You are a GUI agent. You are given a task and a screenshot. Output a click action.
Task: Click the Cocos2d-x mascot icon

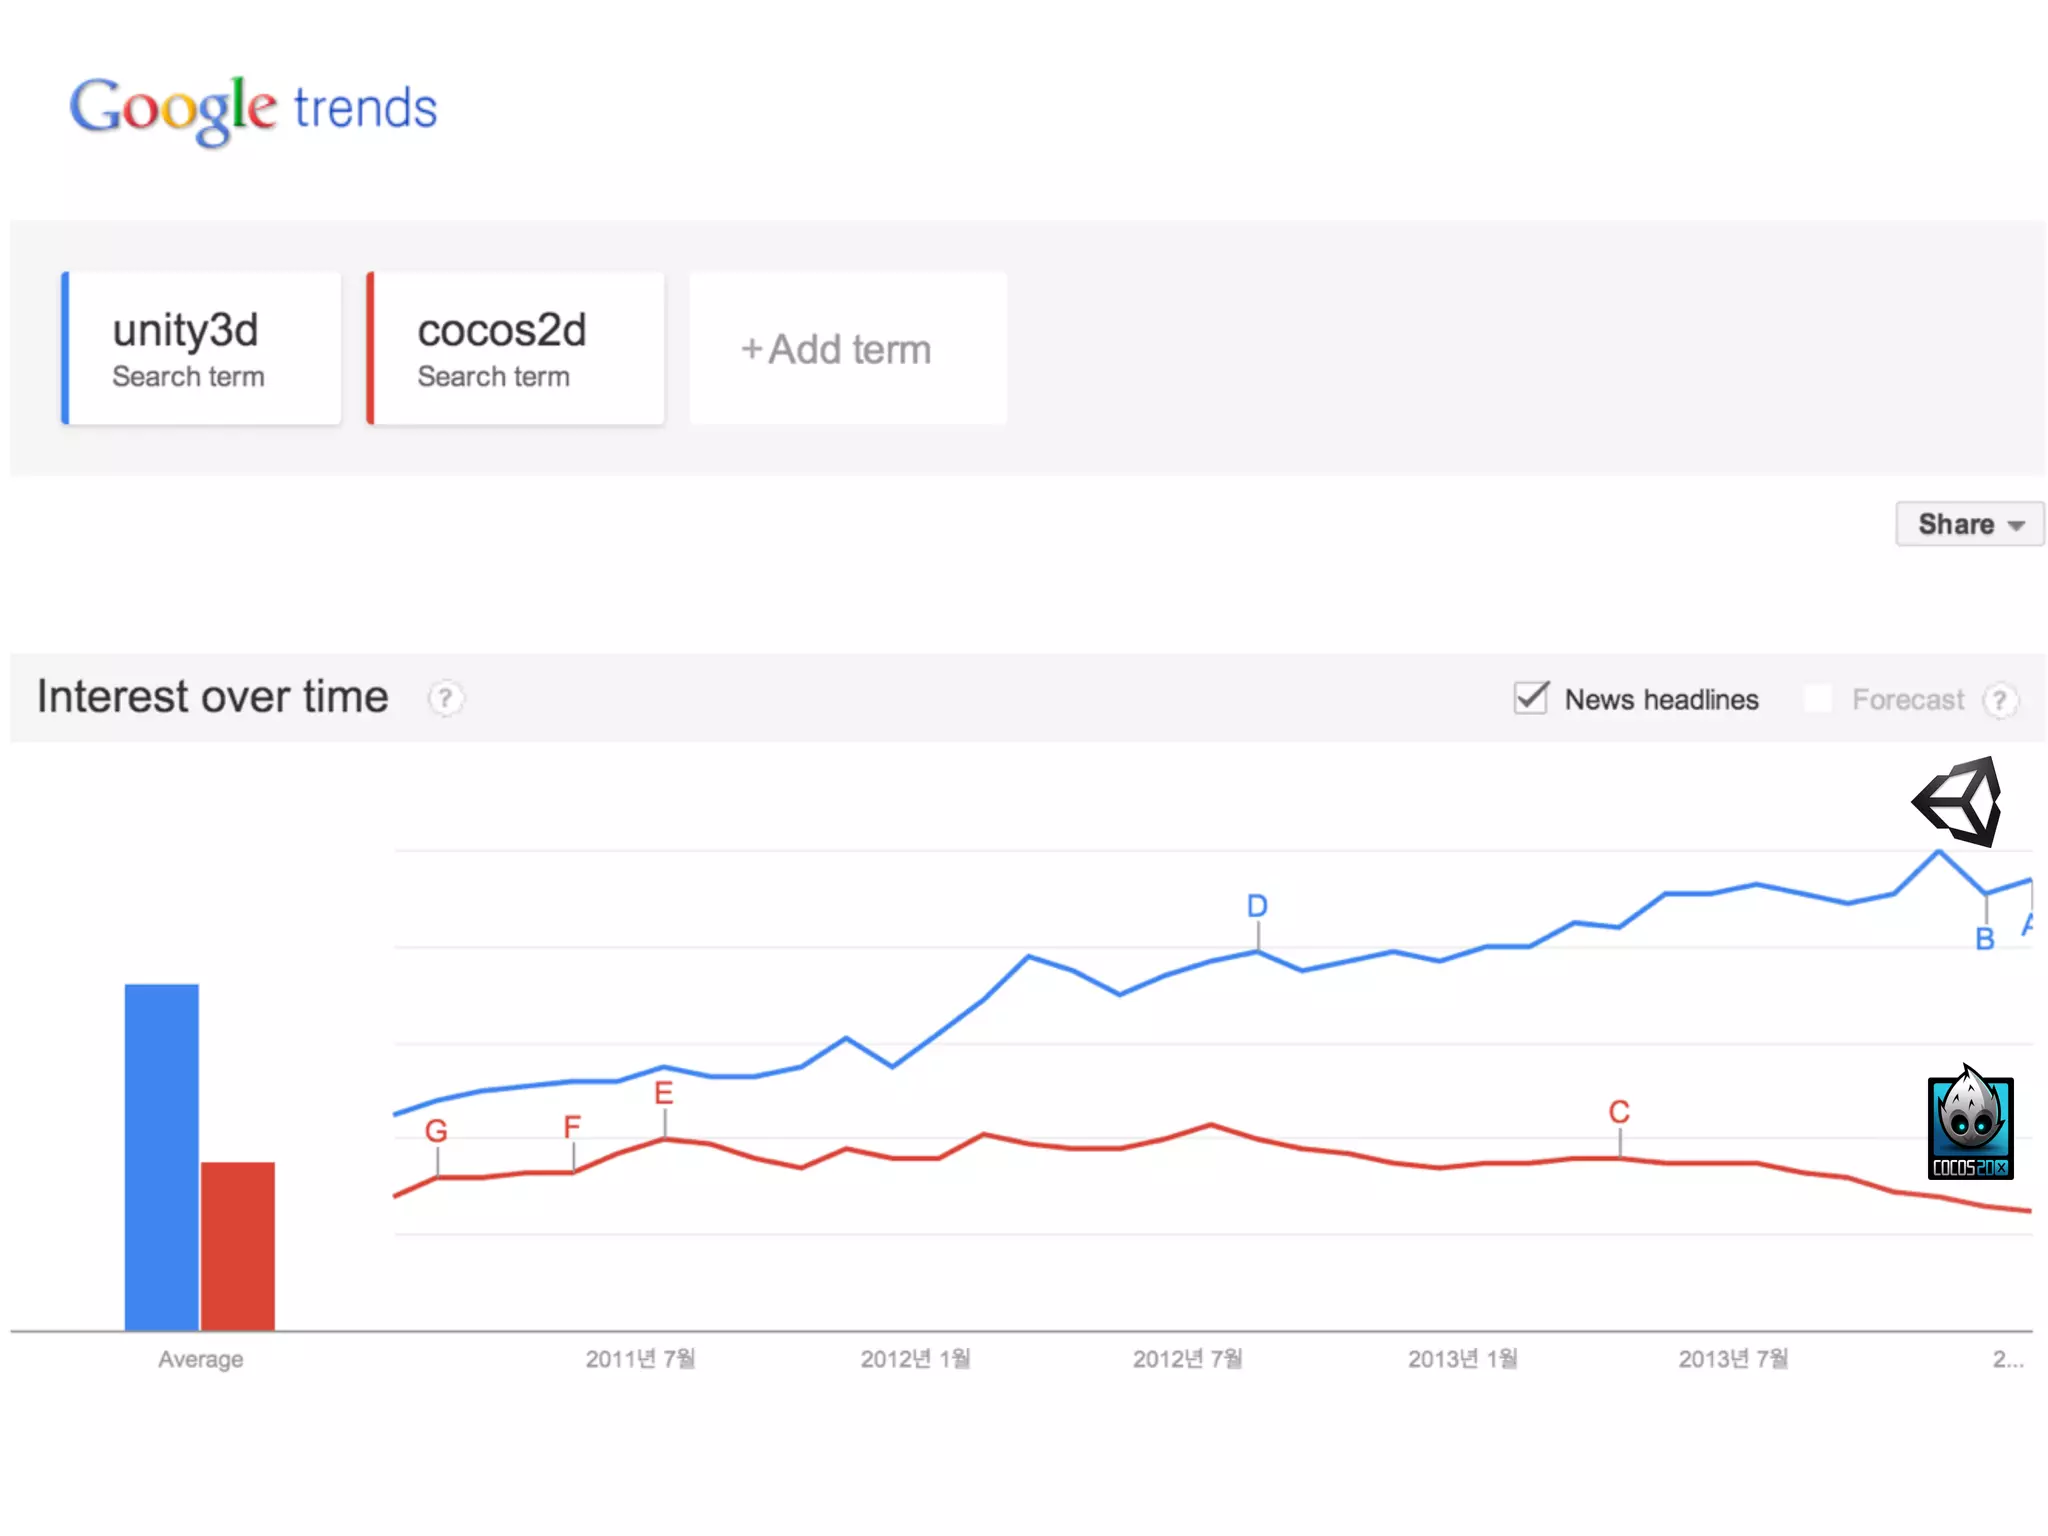pyautogui.click(x=1969, y=1123)
